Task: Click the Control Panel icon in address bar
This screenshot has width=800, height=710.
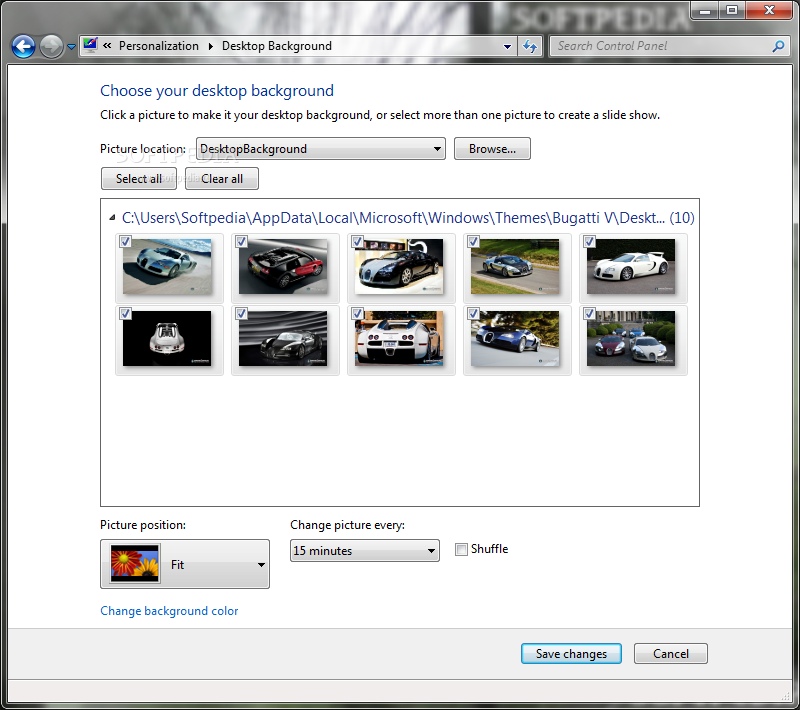Action: click(x=90, y=45)
